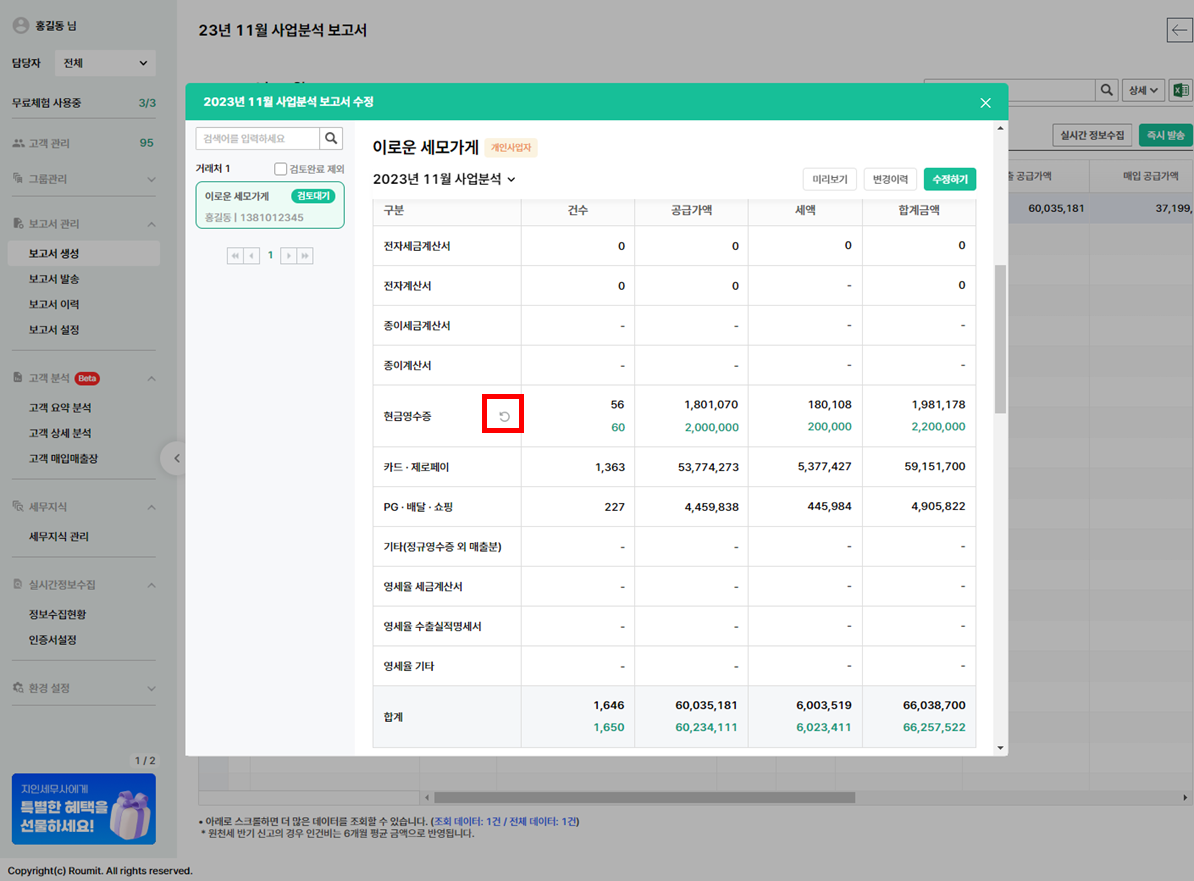Click the 검색어를 입력하세요 search field

[258, 138]
